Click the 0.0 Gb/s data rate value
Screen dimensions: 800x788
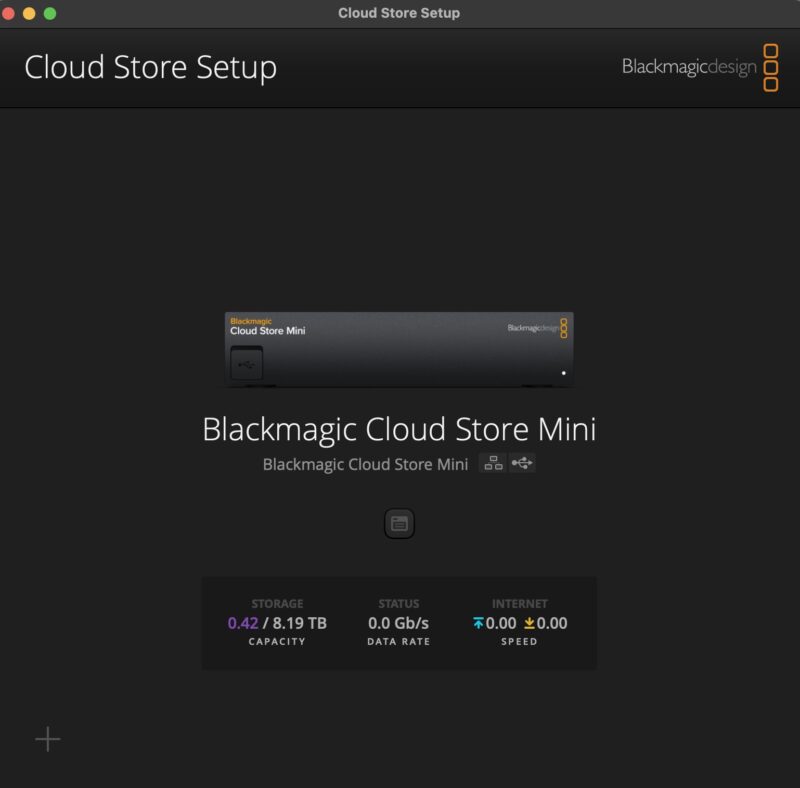pyautogui.click(x=398, y=622)
